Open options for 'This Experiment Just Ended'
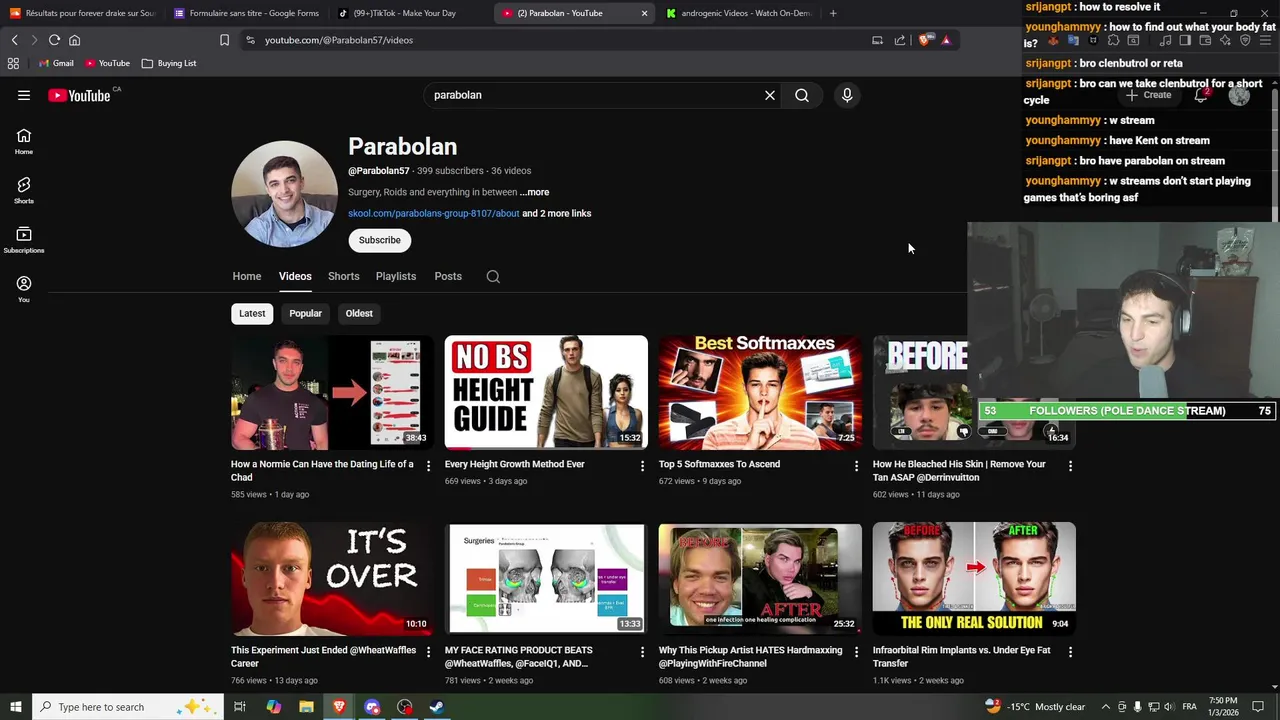Viewport: 1280px width, 720px height. (428, 652)
